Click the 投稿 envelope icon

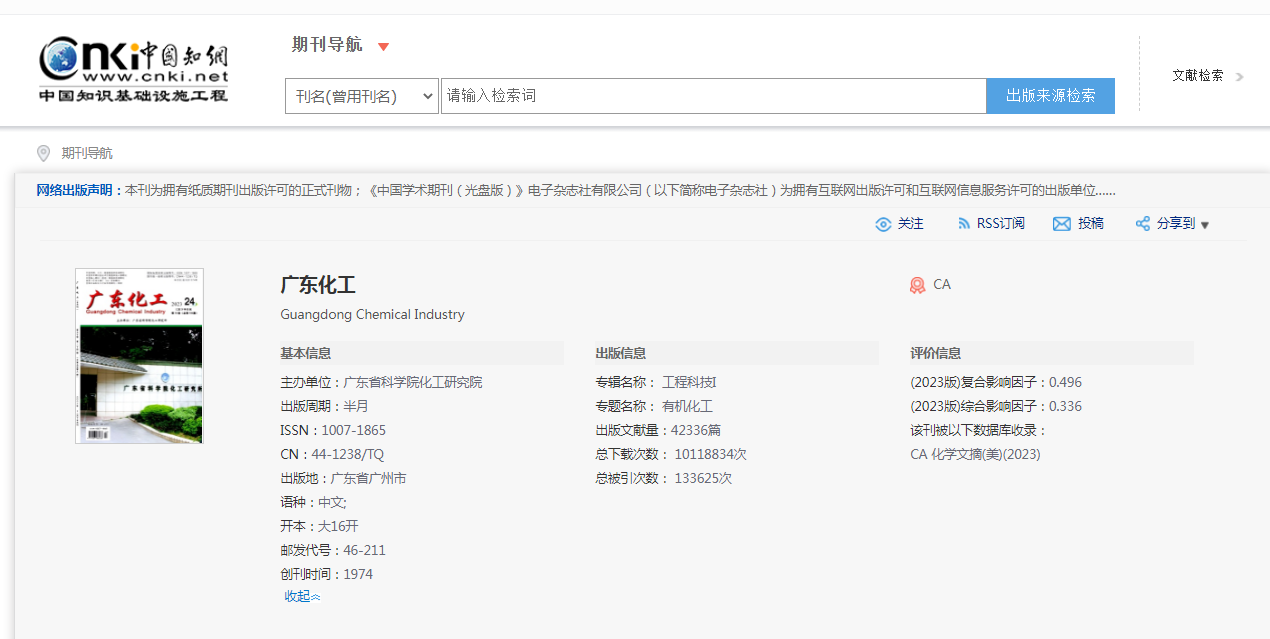[1061, 224]
